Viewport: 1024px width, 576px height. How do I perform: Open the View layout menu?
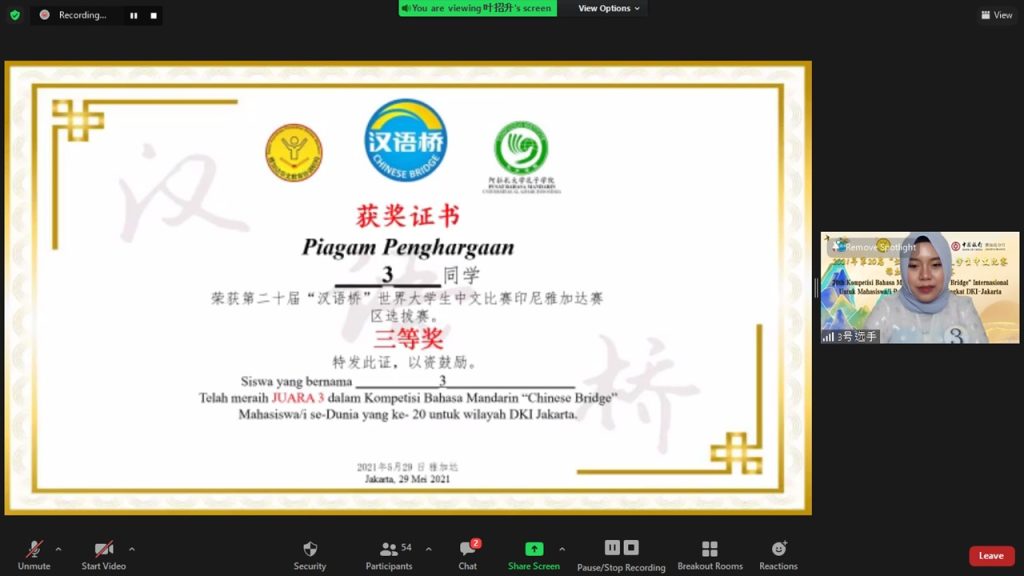(997, 15)
